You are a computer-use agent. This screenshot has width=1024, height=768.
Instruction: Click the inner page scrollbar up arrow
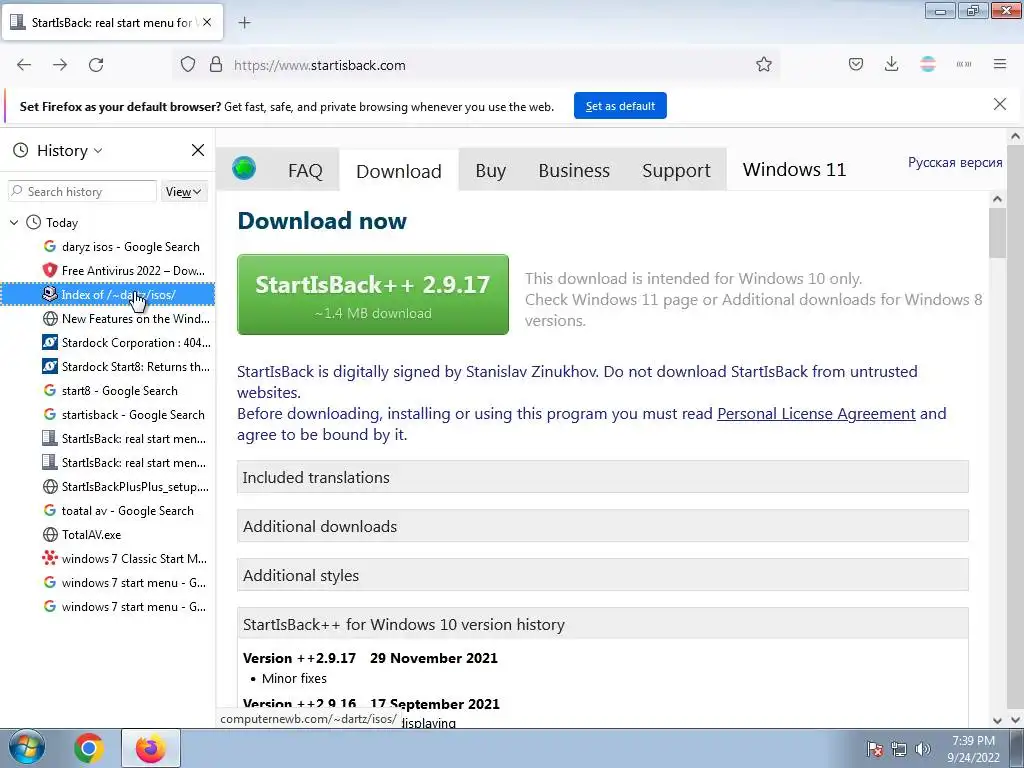(997, 199)
